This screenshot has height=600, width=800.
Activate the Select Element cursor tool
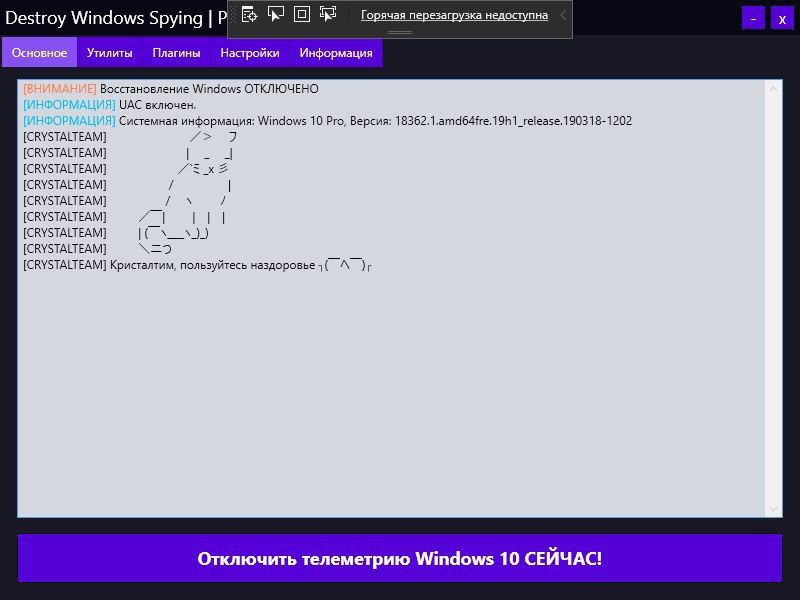click(x=276, y=15)
